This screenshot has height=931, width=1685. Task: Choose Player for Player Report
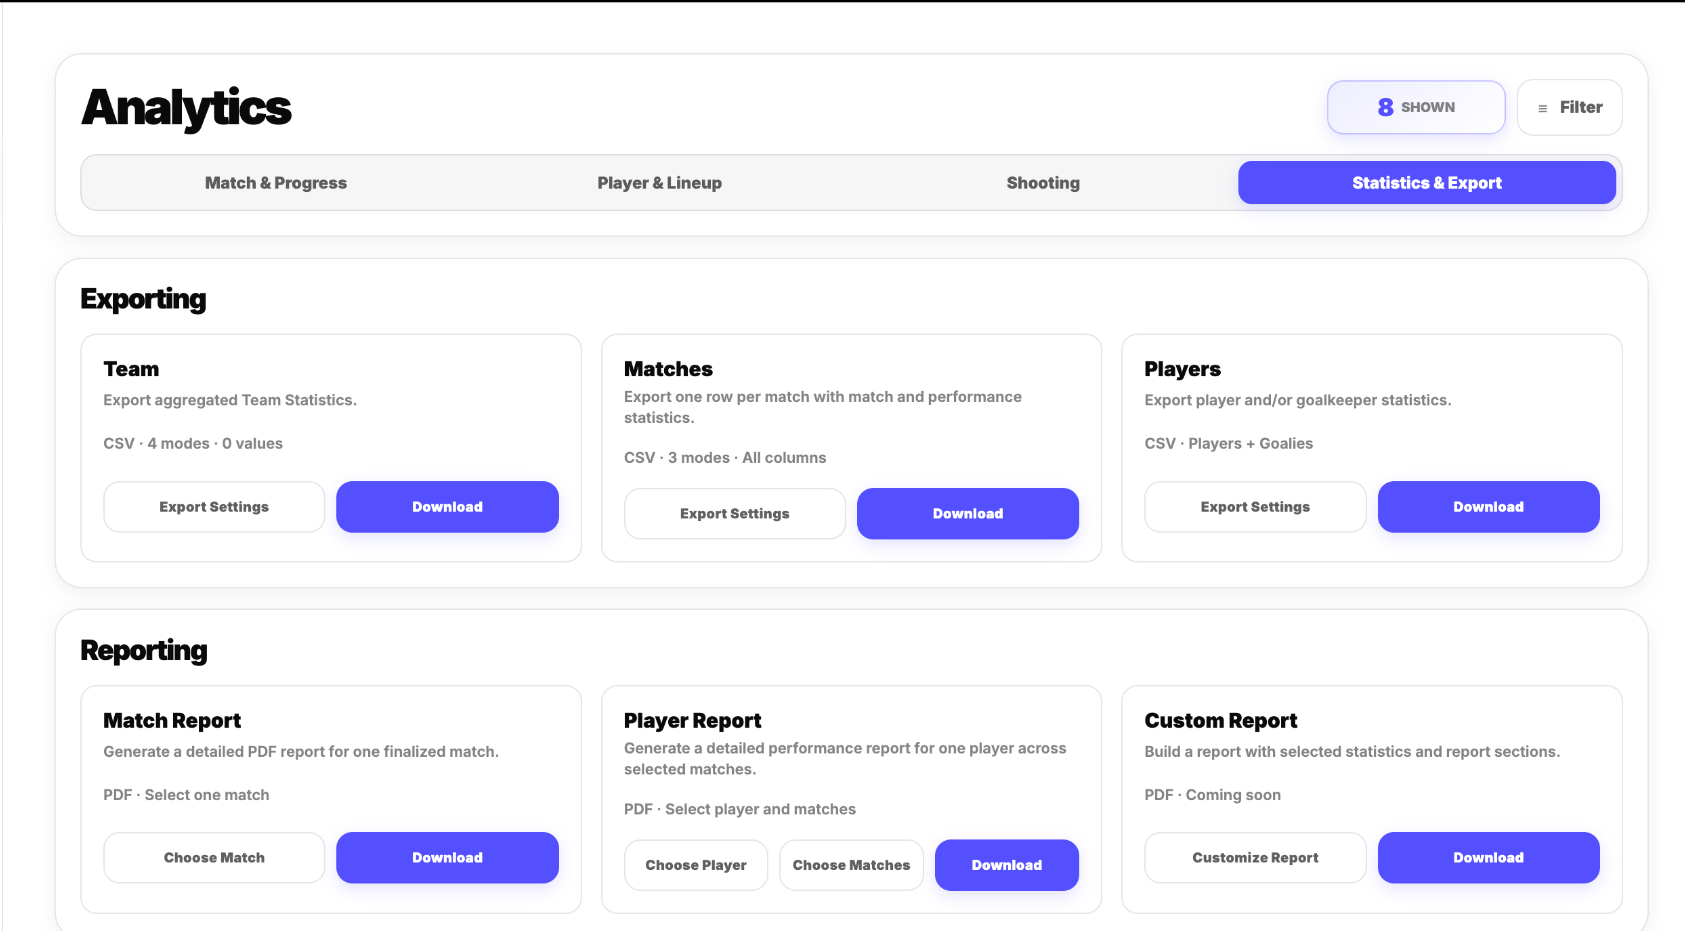pyautogui.click(x=696, y=865)
